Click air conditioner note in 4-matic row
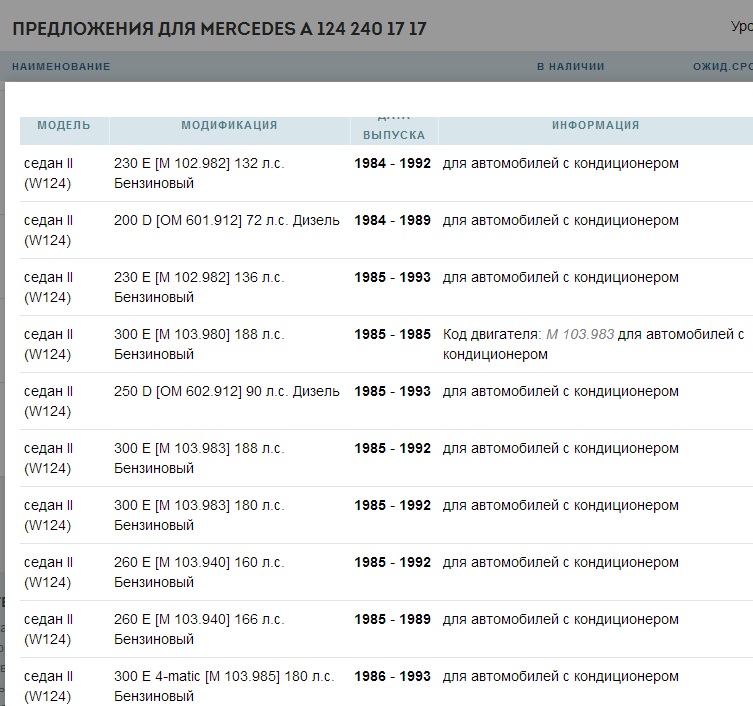Viewport: 753px width, 706px height. pos(560,676)
